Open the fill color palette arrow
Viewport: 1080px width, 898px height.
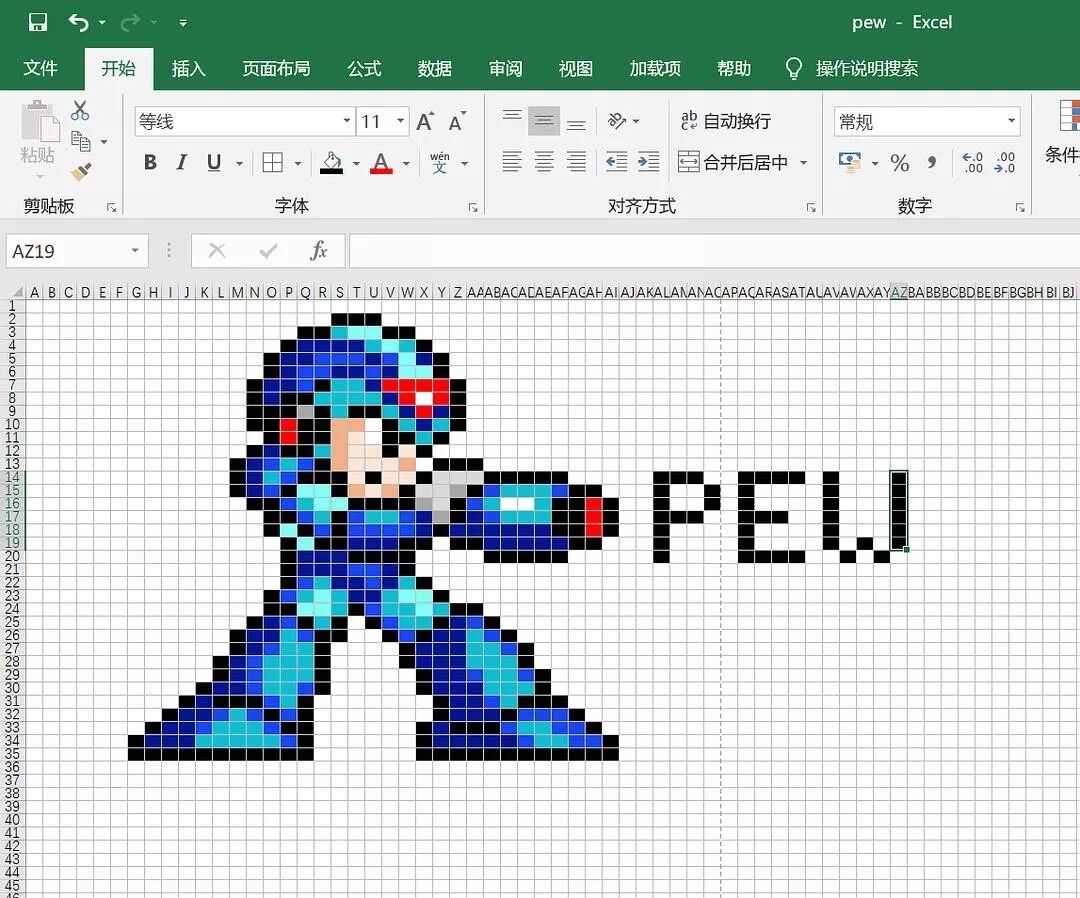click(356, 163)
